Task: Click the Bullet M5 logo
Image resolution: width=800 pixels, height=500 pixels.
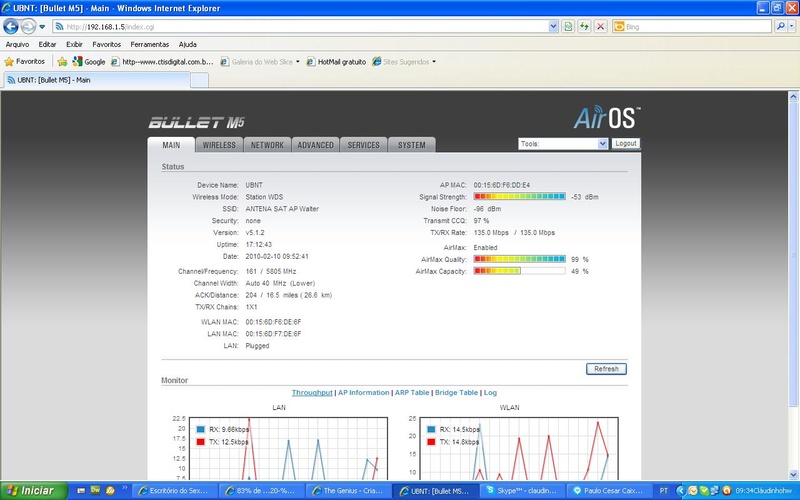Action: [196, 122]
